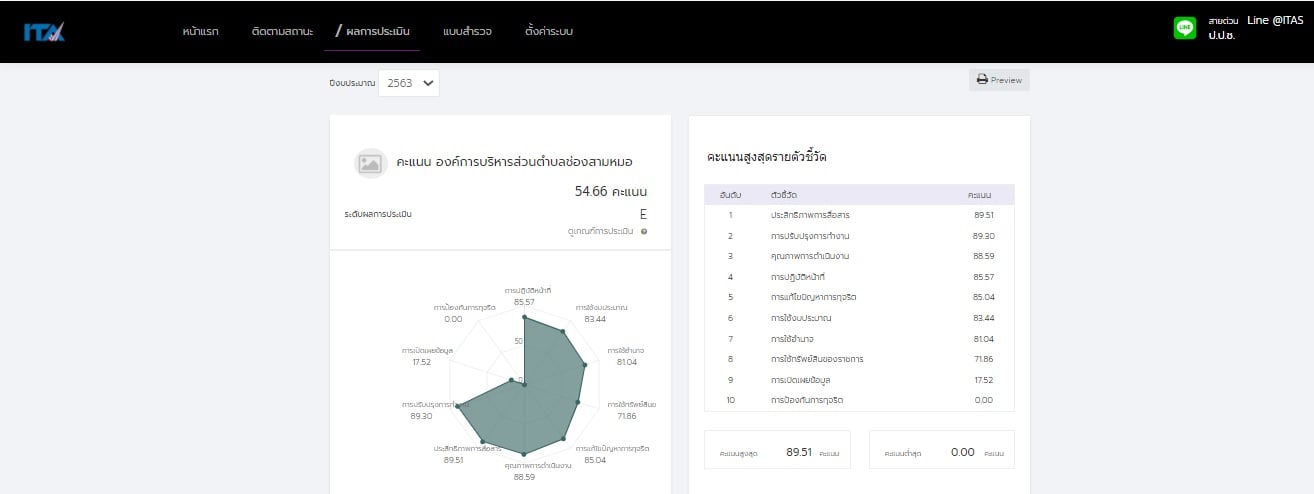Open the fiscal year 2563 dropdown

click(409, 83)
